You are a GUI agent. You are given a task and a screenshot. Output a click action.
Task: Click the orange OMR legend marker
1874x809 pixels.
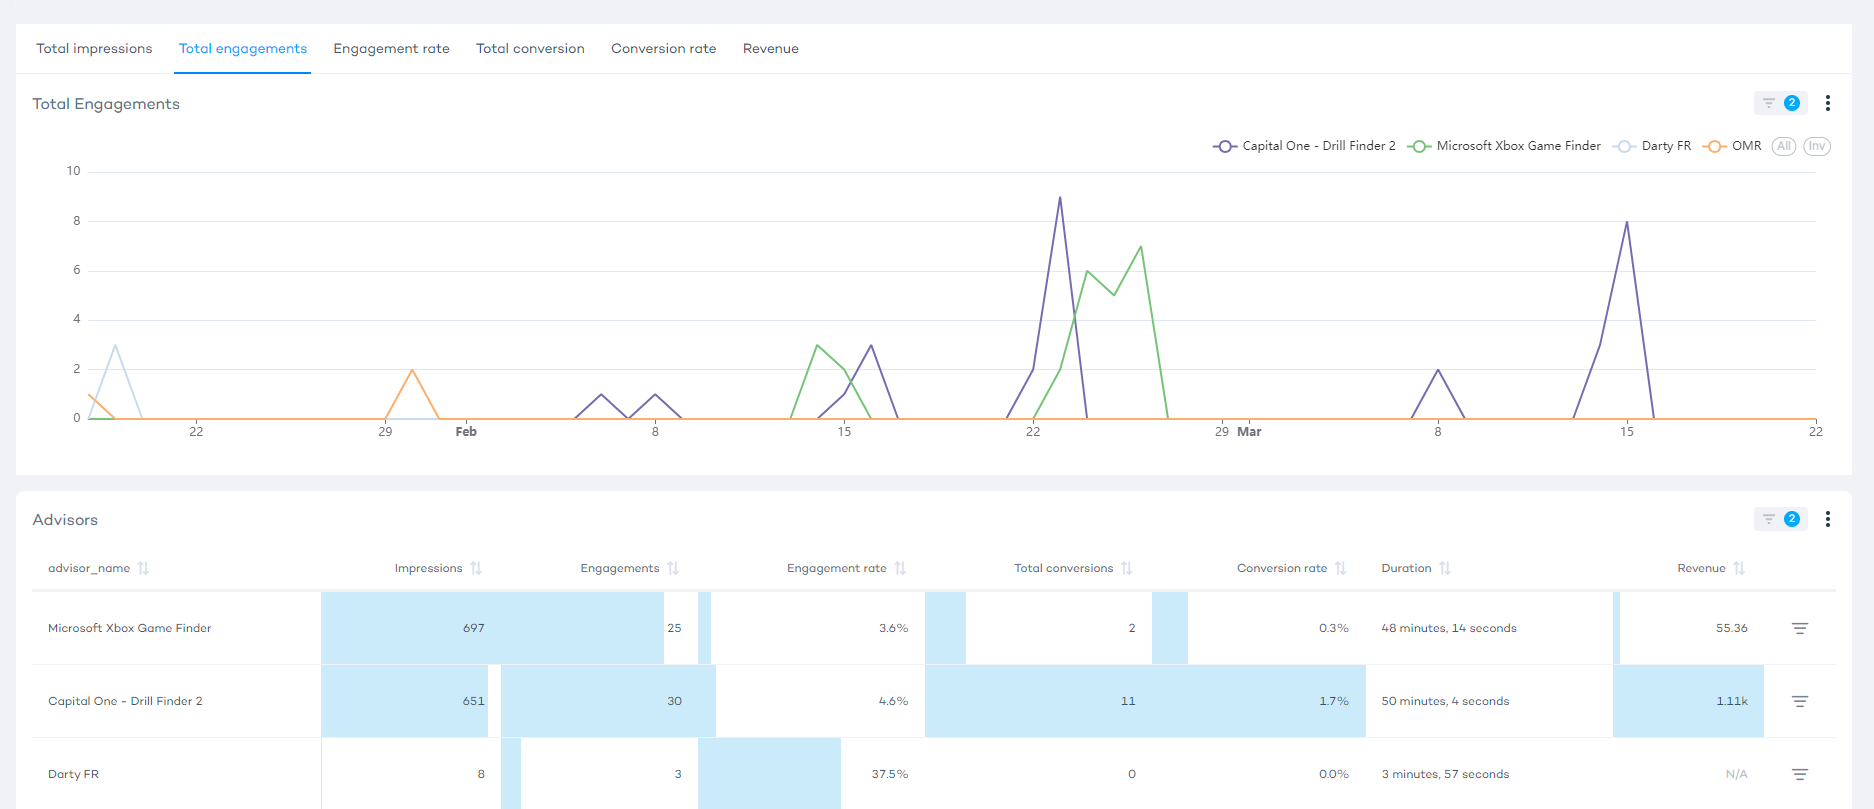pyautogui.click(x=1715, y=146)
